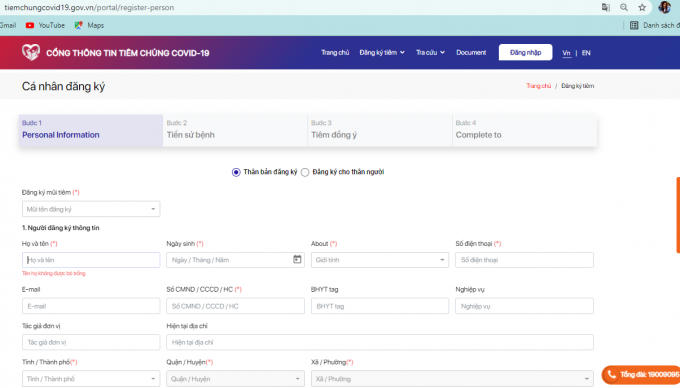Expand the Tra cứu nav menu

(430, 52)
